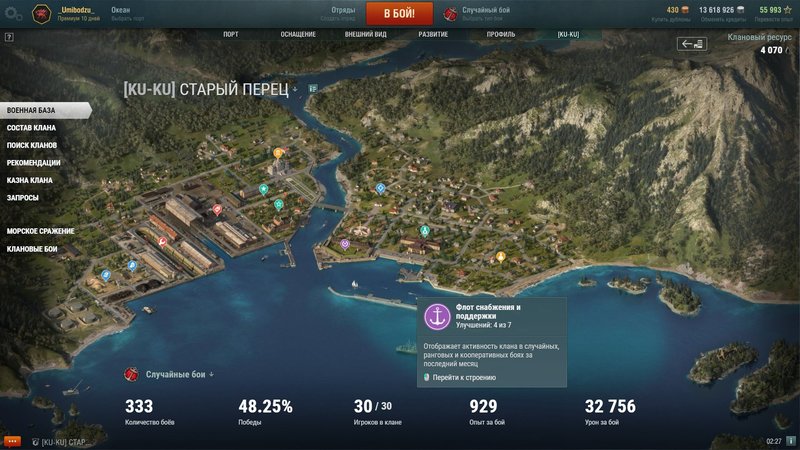The height and width of the screenshot is (450, 800).
Task: Switch to the ОСНАЩЕНИЕ tab
Action: point(298,35)
